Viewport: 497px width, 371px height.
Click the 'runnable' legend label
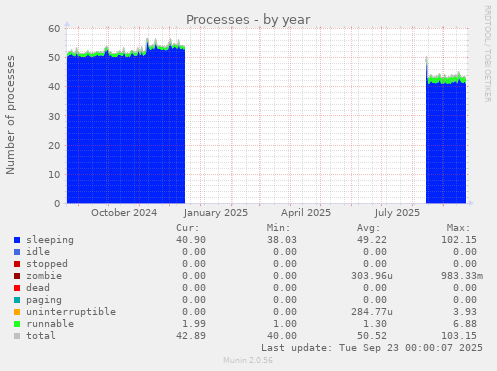tap(50, 324)
